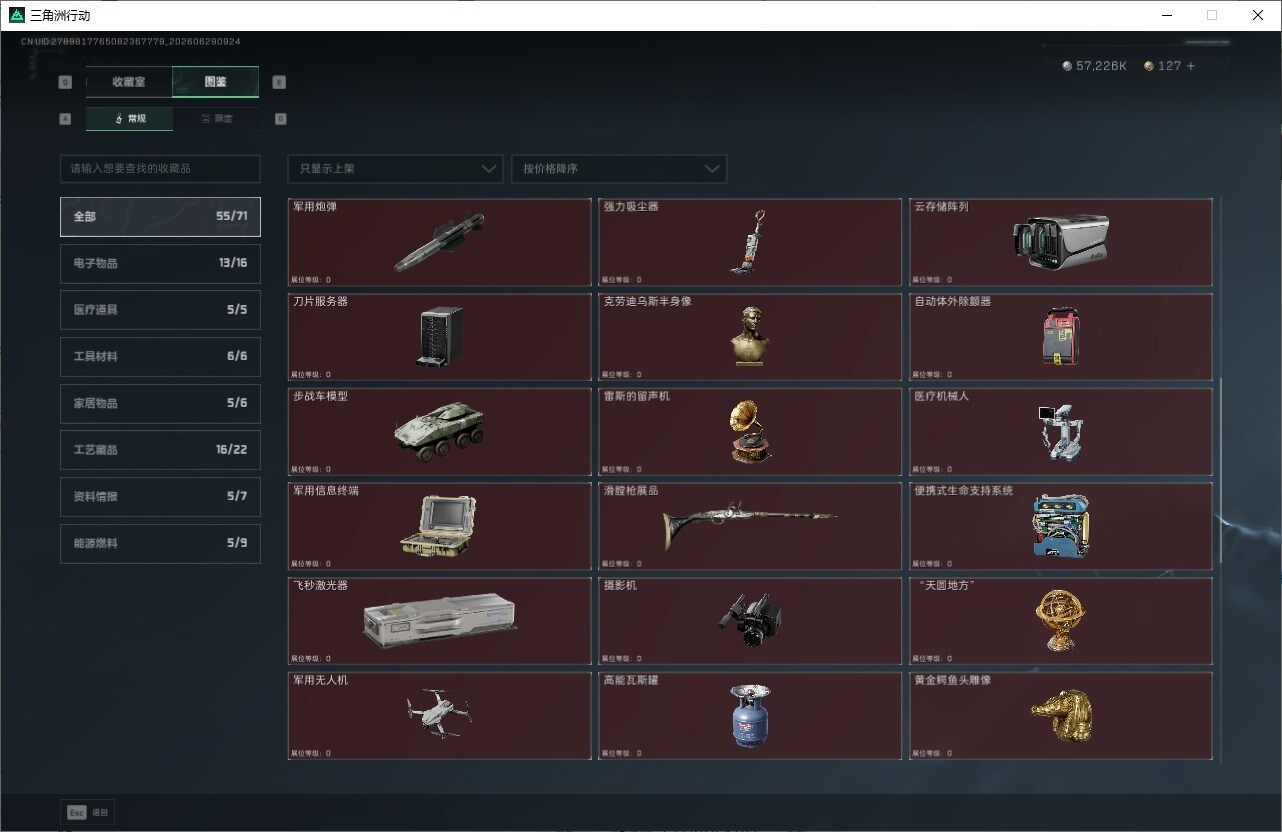Select the 限定 sub-tab
The image size is (1282, 832).
216,118
